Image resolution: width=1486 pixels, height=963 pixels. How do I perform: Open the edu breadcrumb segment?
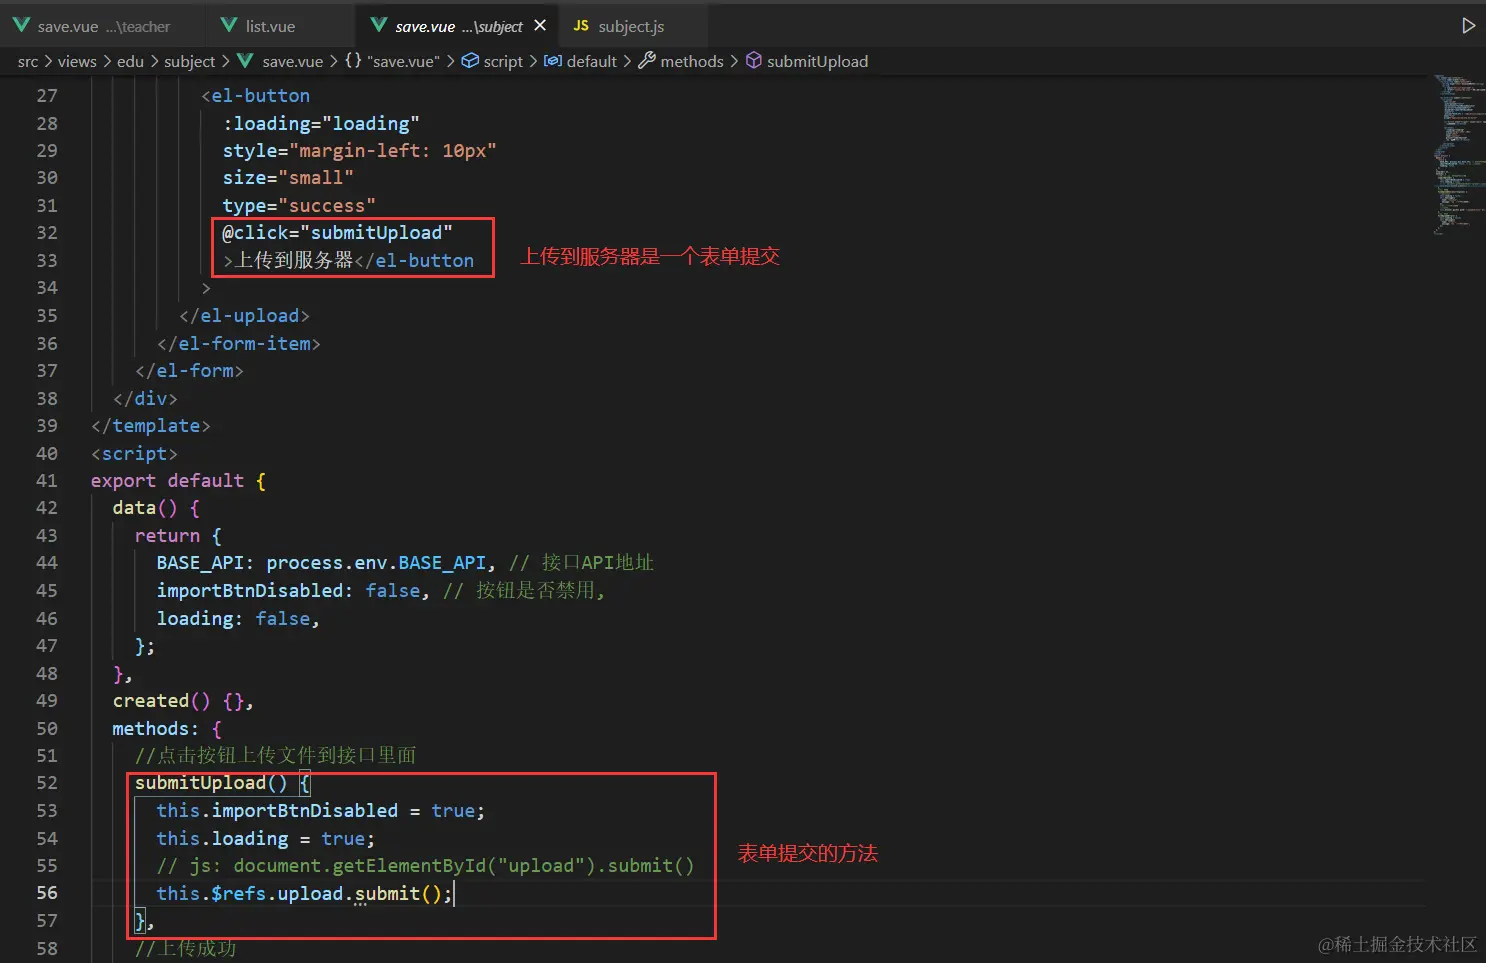point(130,62)
